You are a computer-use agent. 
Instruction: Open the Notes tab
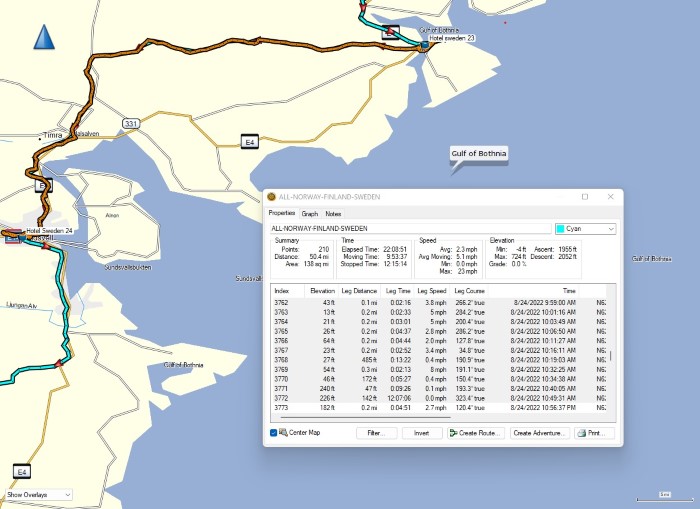333,214
